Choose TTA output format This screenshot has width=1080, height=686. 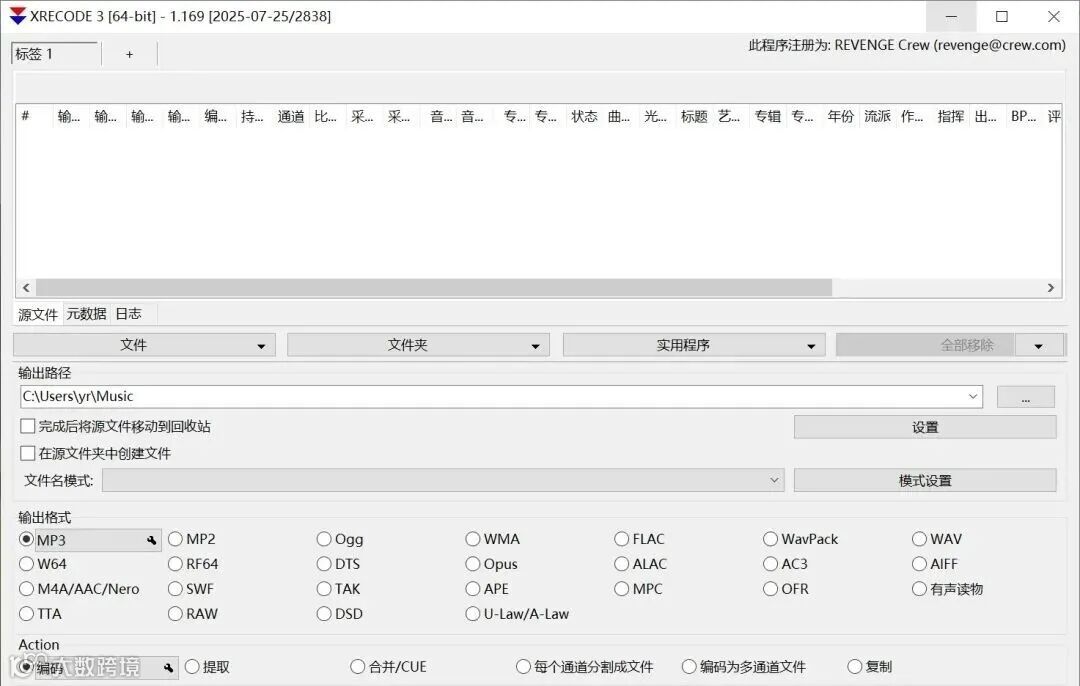click(x=26, y=614)
